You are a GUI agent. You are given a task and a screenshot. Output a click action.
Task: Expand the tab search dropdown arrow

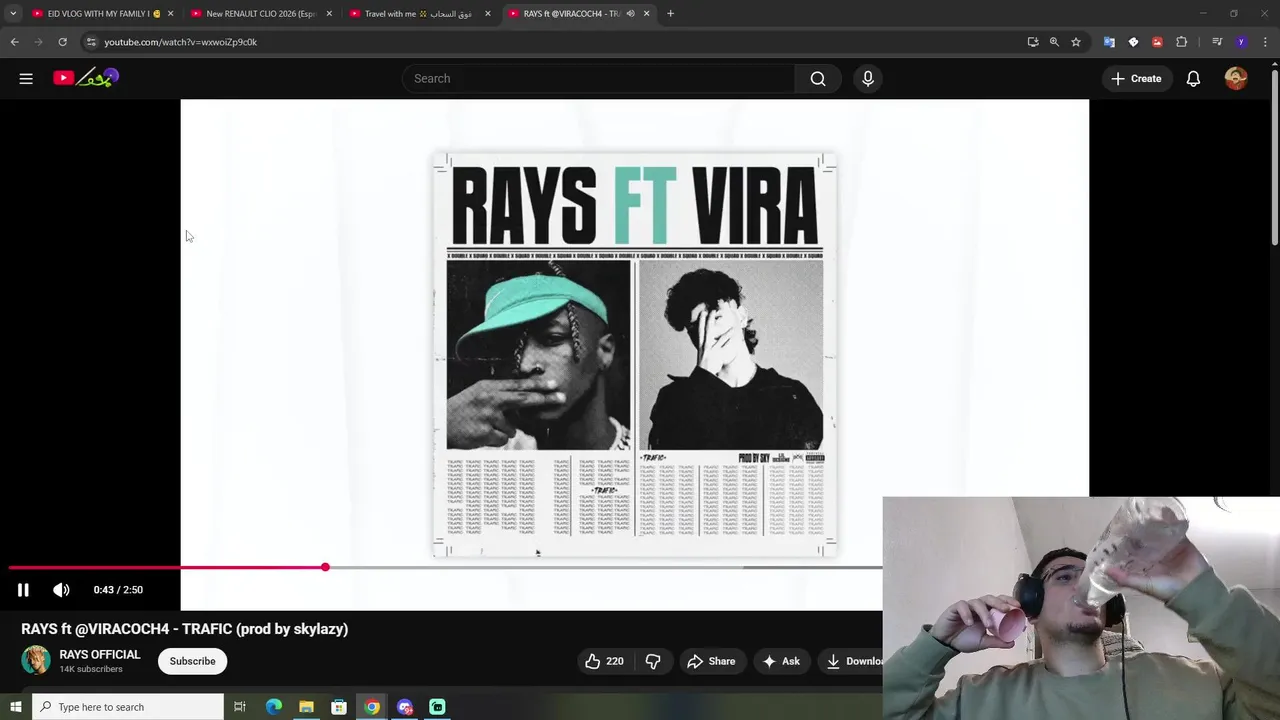click(13, 14)
